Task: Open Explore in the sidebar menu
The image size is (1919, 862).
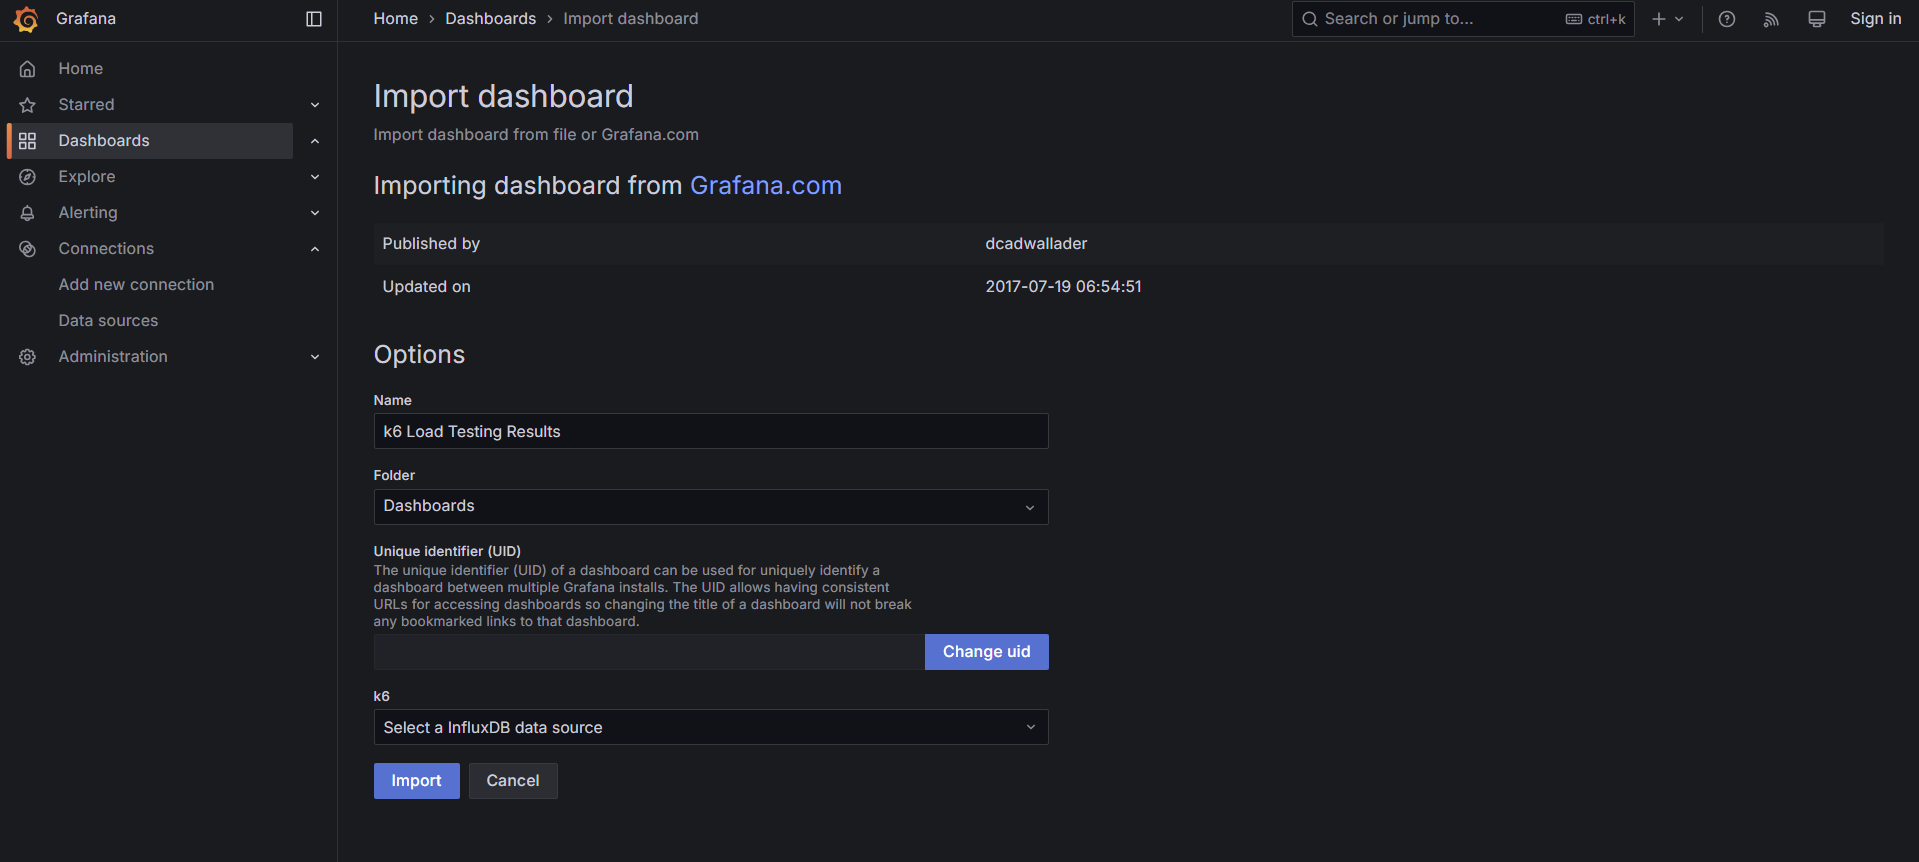Action: click(x=87, y=177)
